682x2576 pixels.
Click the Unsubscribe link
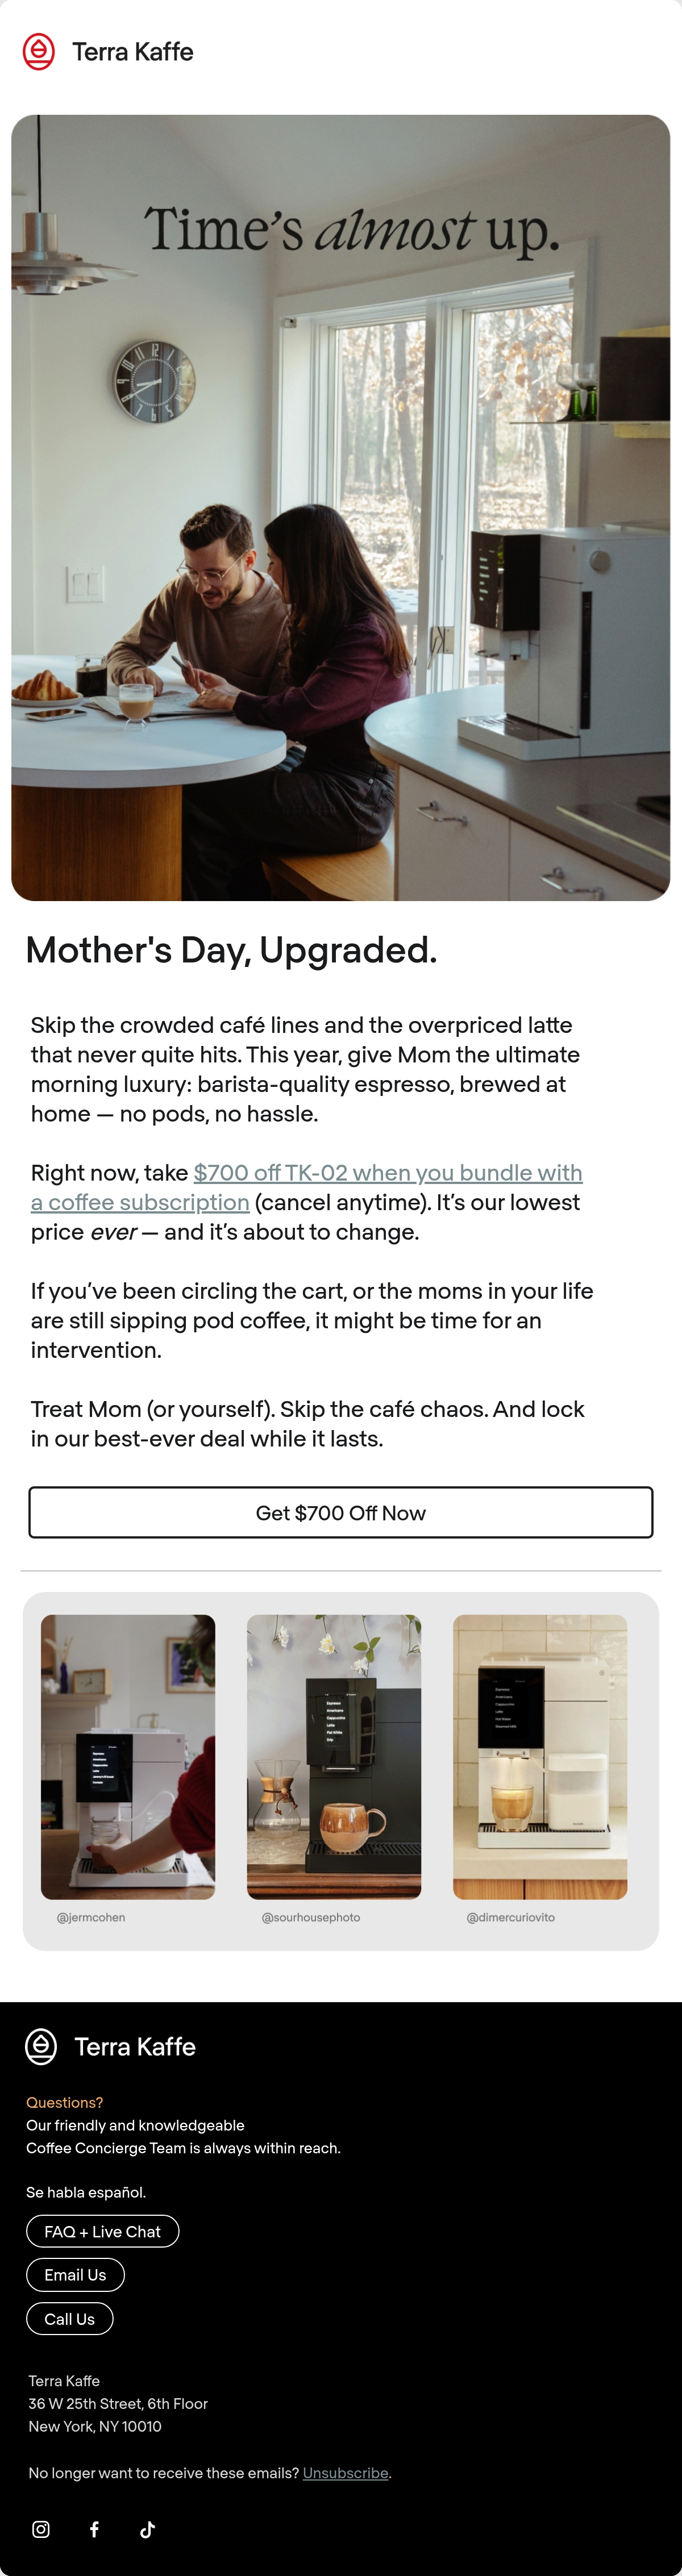[346, 2473]
